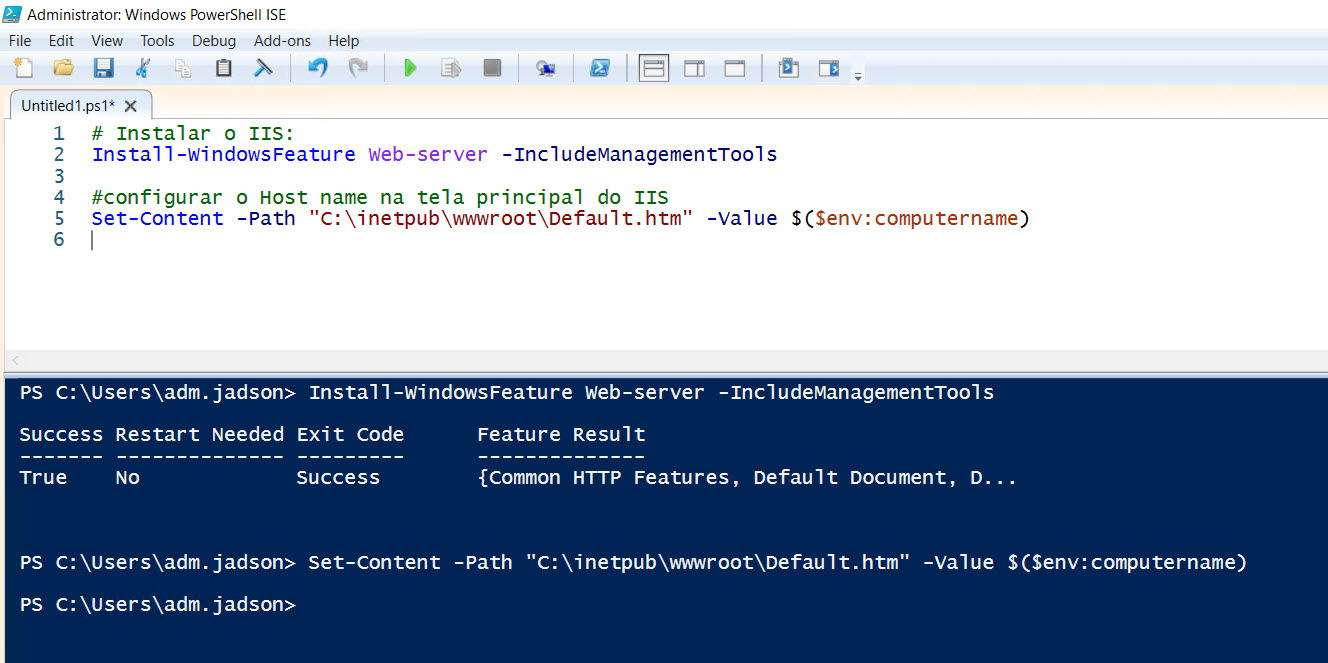
Task: Clear the console pane with the wiper icon
Action: pos(263,68)
